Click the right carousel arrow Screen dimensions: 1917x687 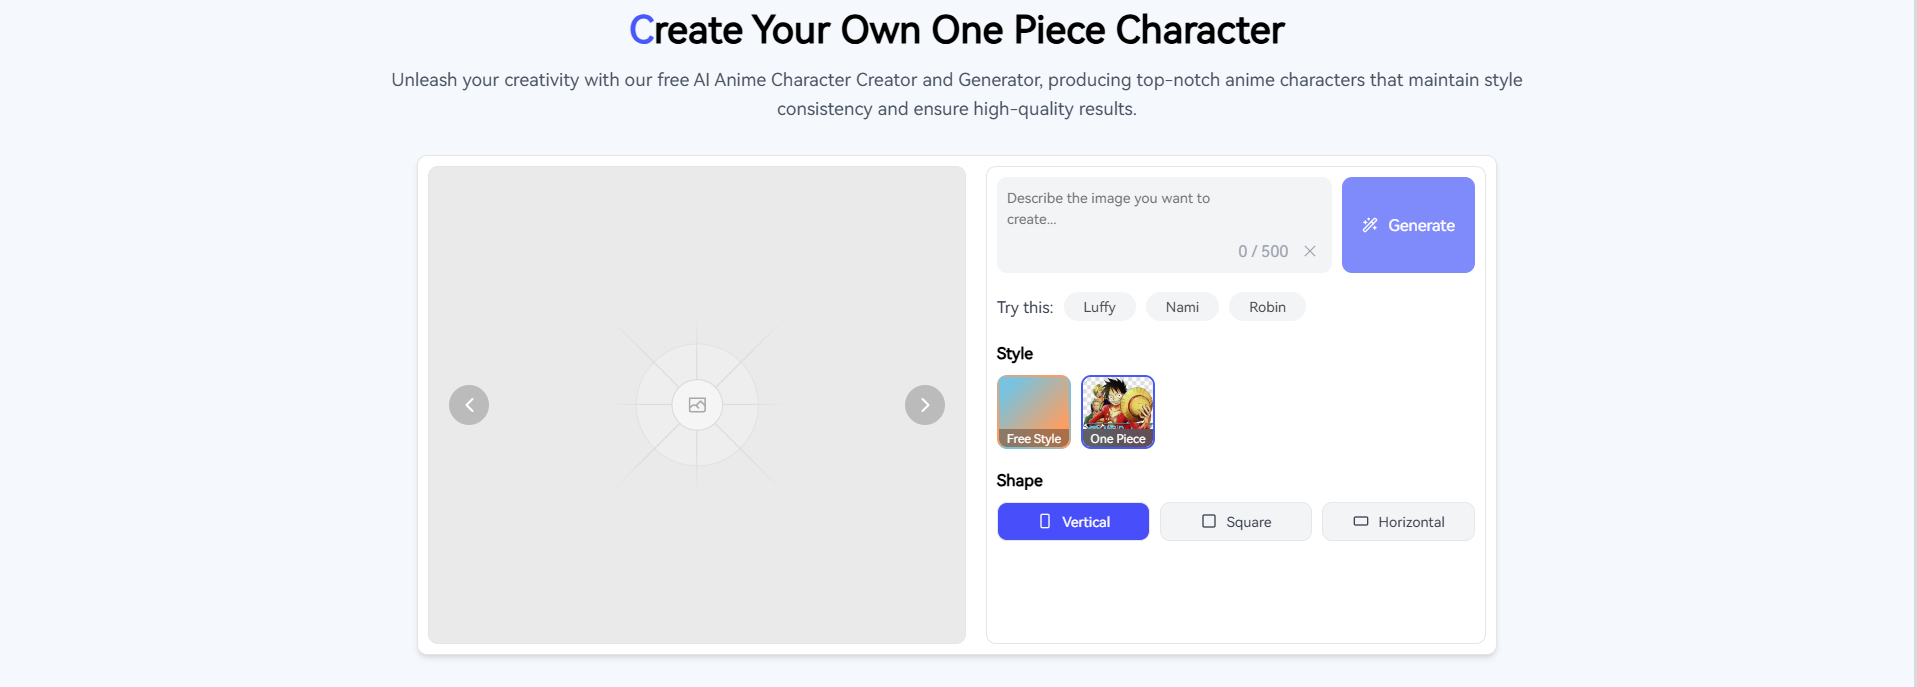pos(924,404)
